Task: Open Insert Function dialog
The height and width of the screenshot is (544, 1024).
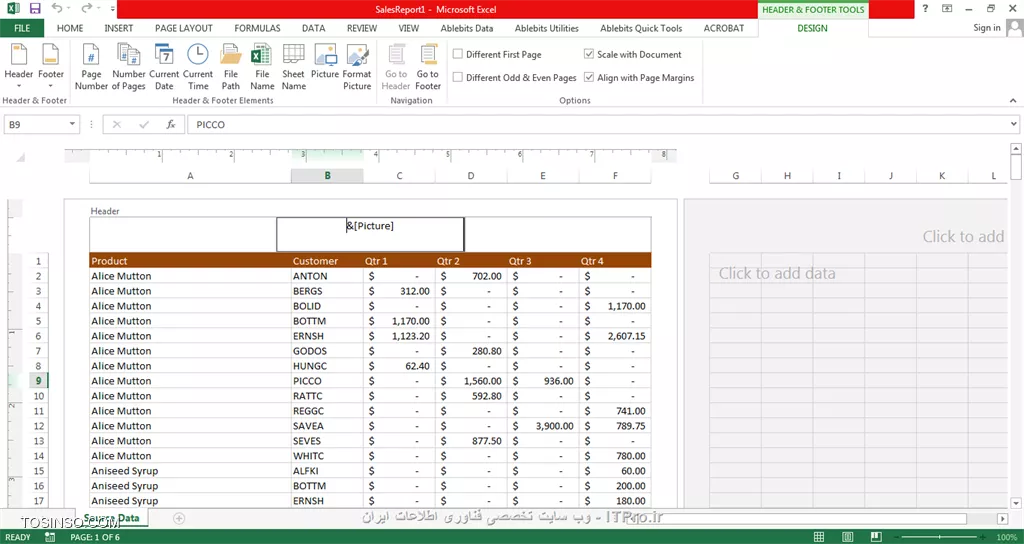Action: 170,124
